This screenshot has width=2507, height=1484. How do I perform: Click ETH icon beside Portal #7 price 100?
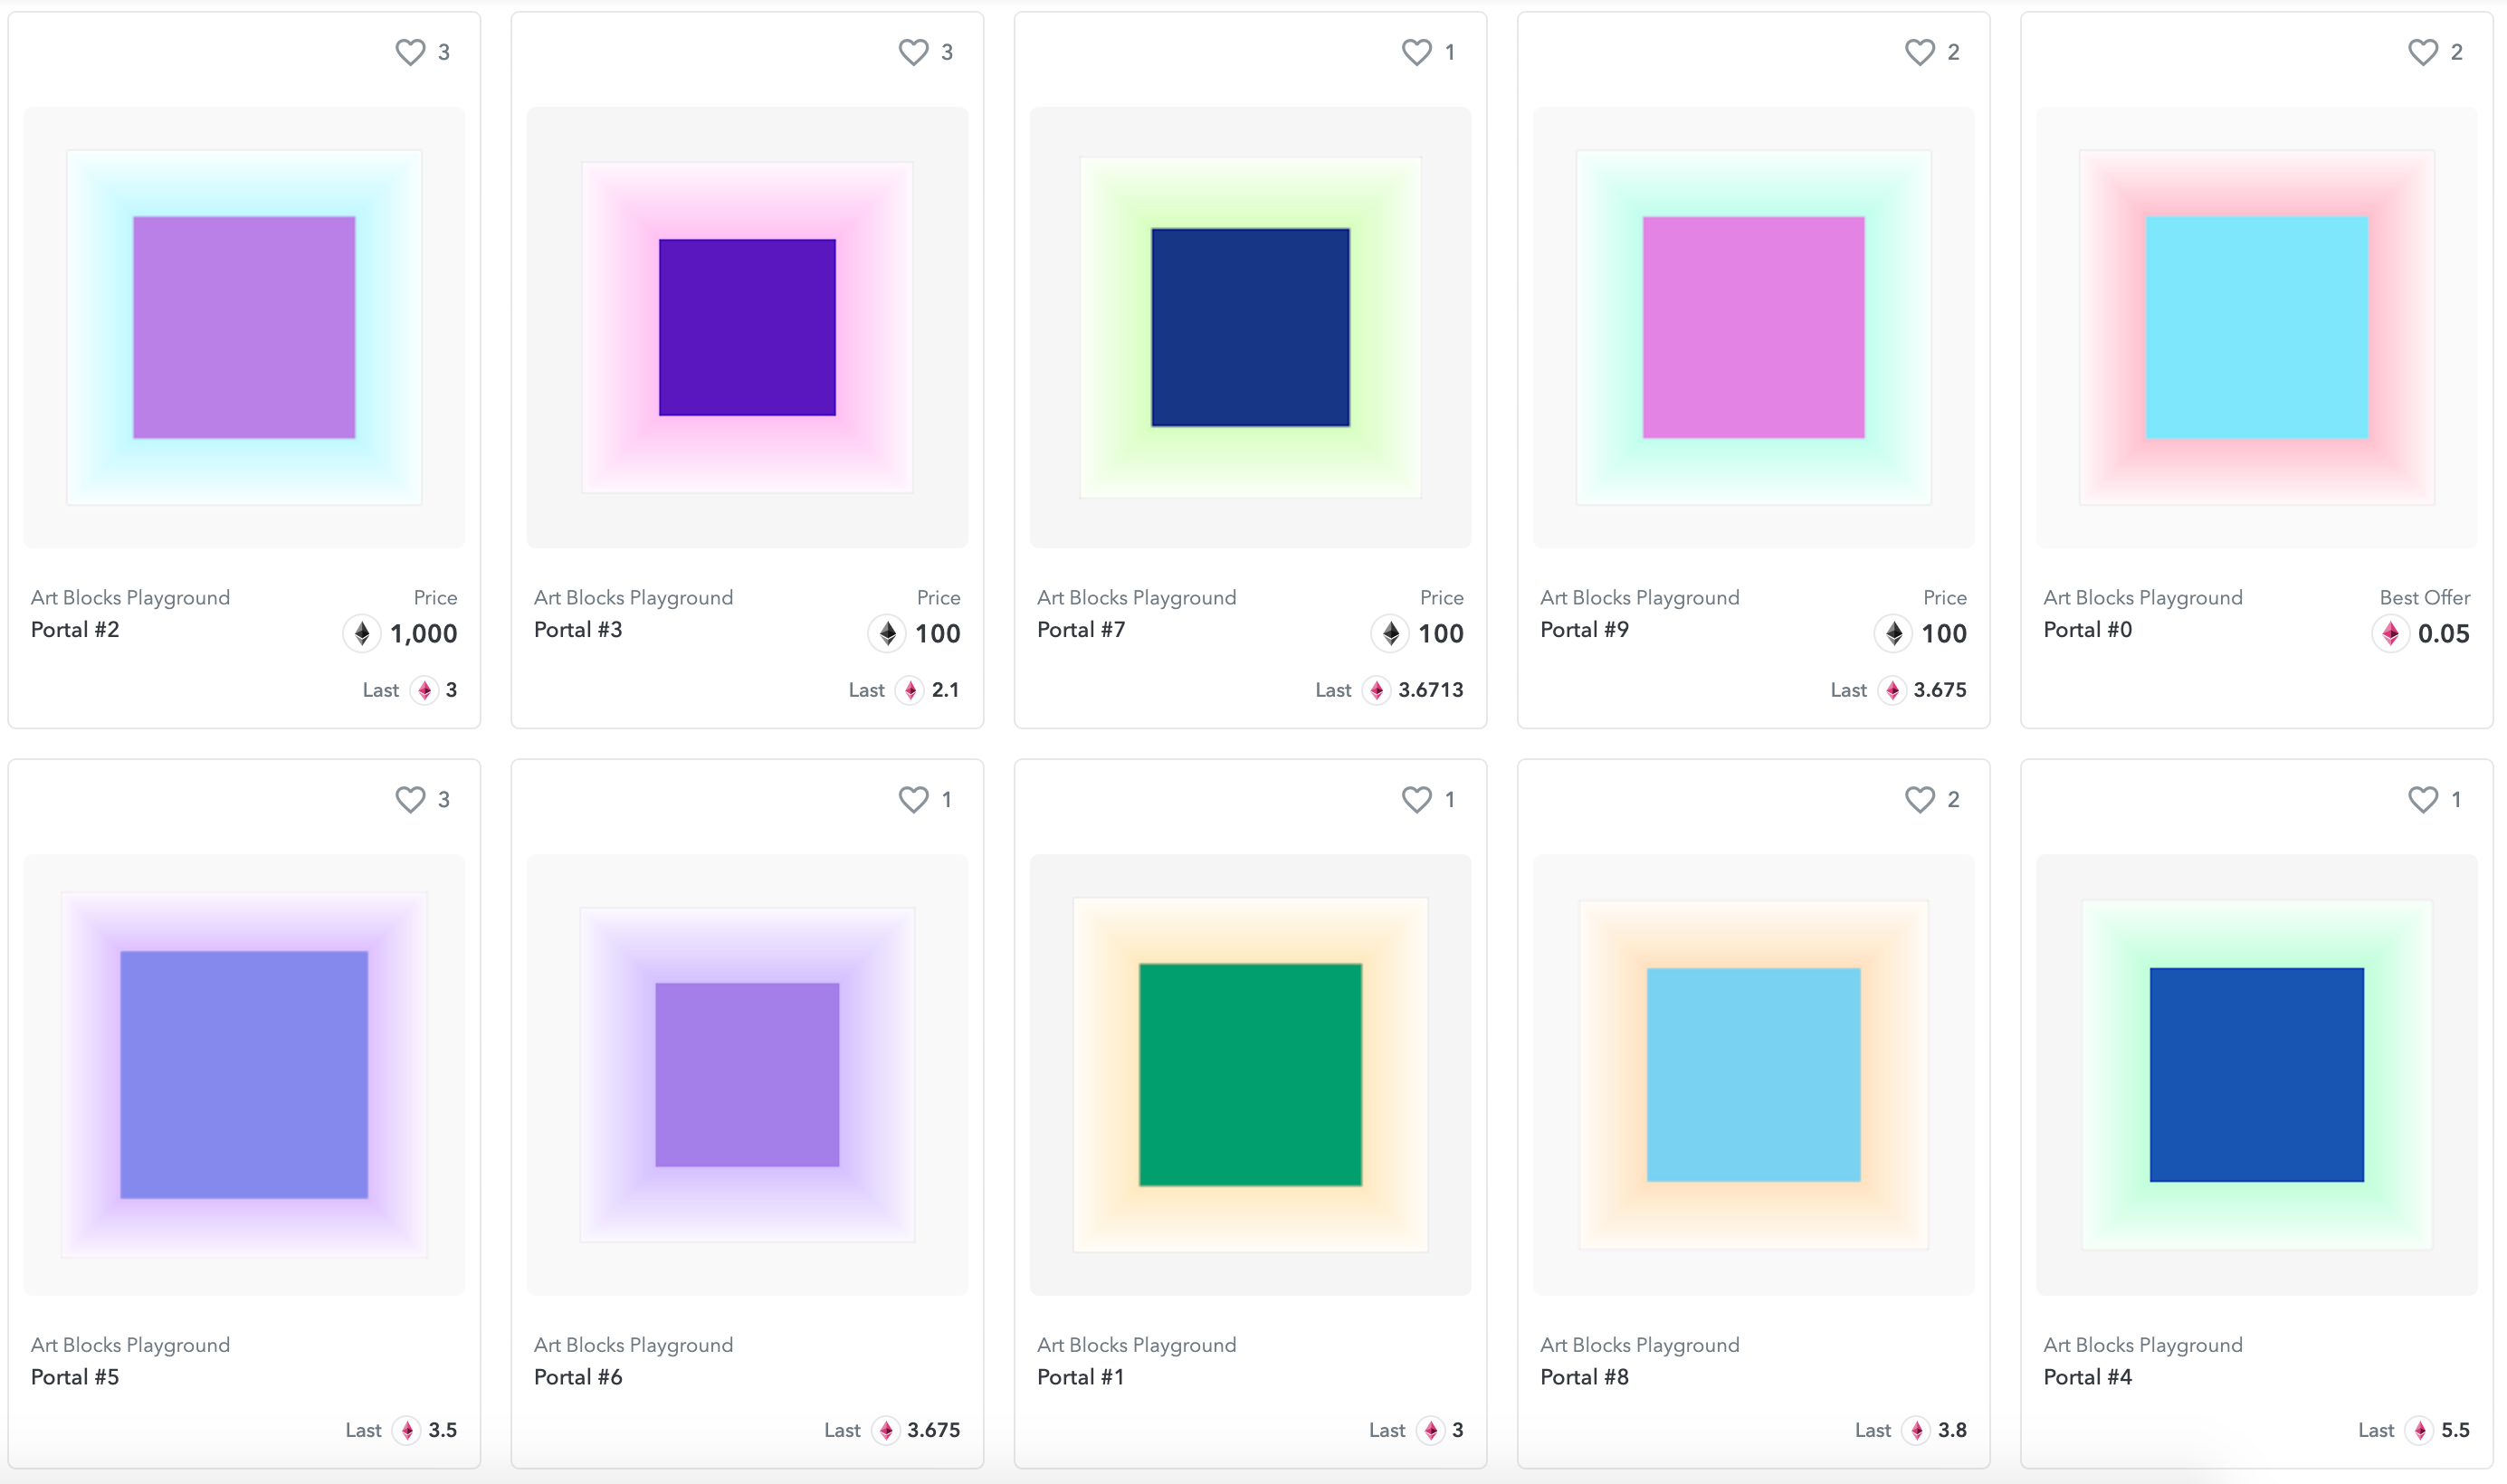click(x=1390, y=633)
